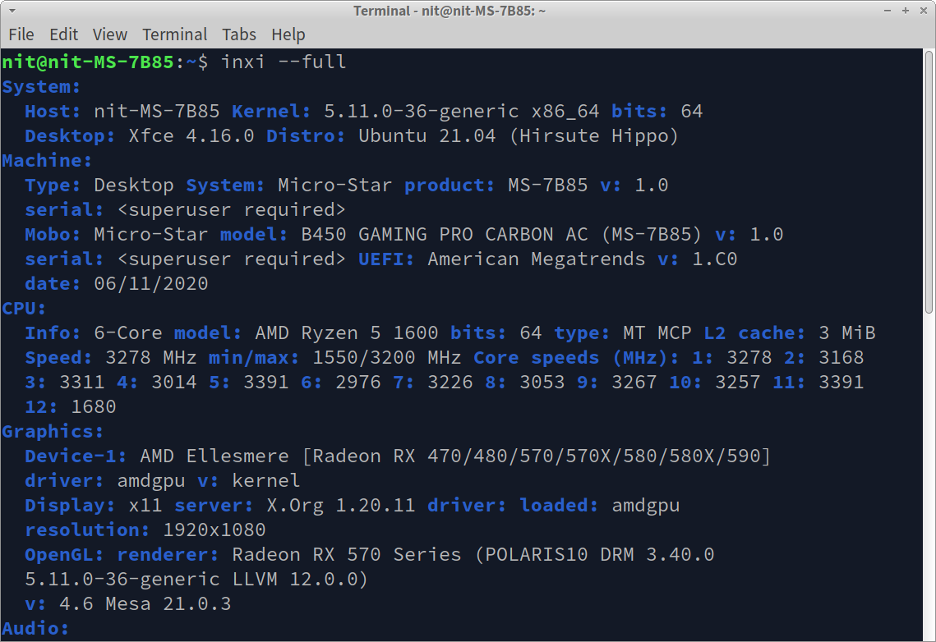Open the Terminal menu

pos(174,35)
